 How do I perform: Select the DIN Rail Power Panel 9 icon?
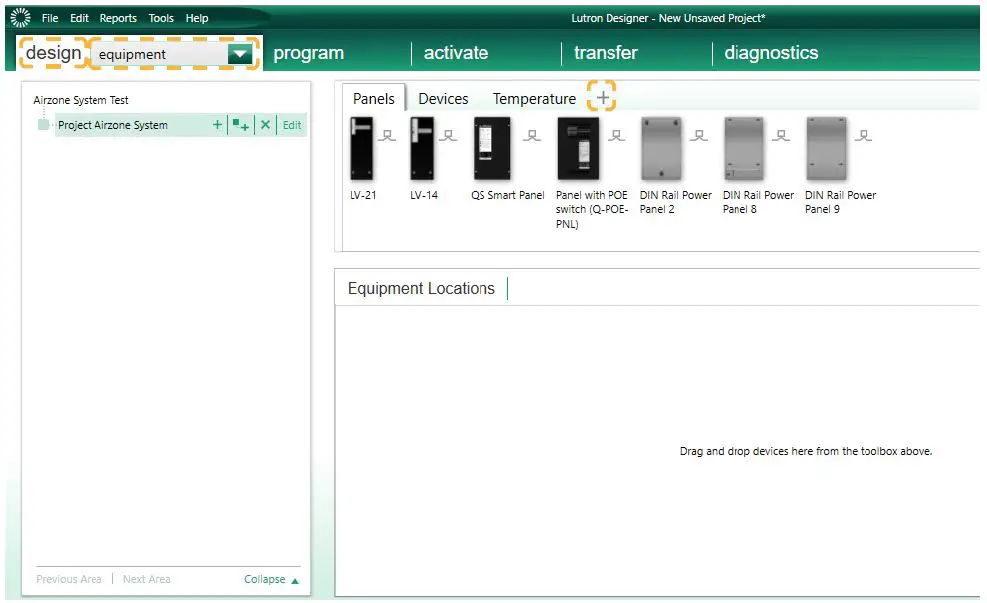826,150
